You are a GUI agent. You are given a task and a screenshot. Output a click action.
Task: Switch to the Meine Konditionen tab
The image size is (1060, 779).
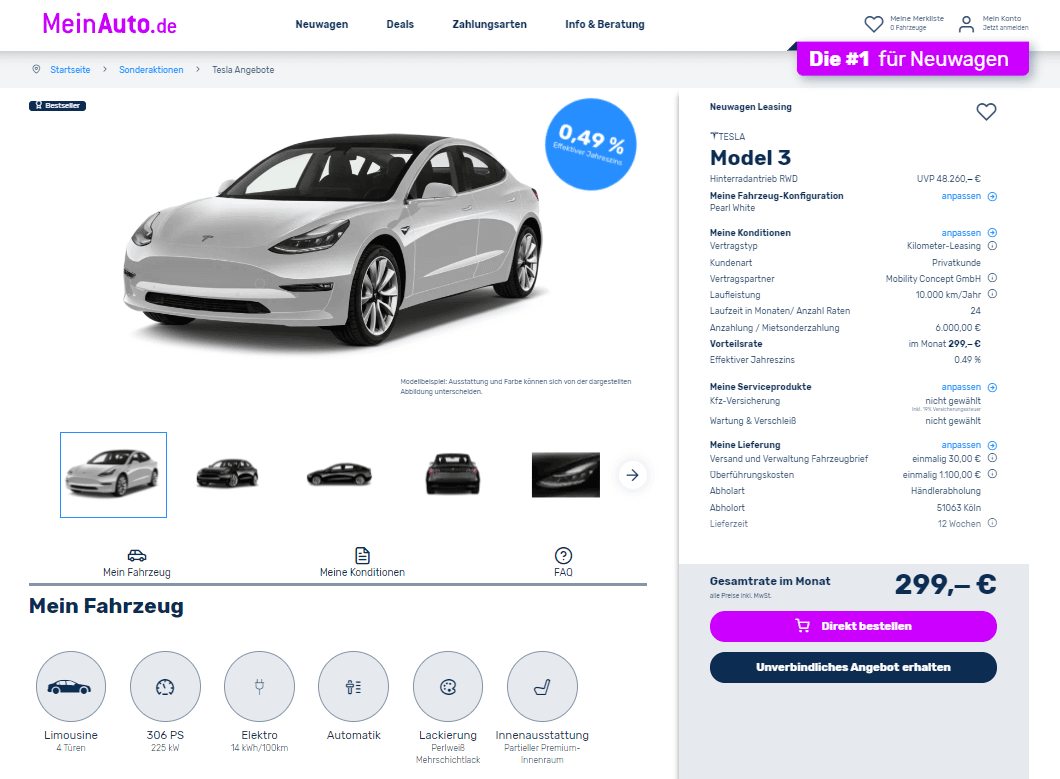point(362,563)
